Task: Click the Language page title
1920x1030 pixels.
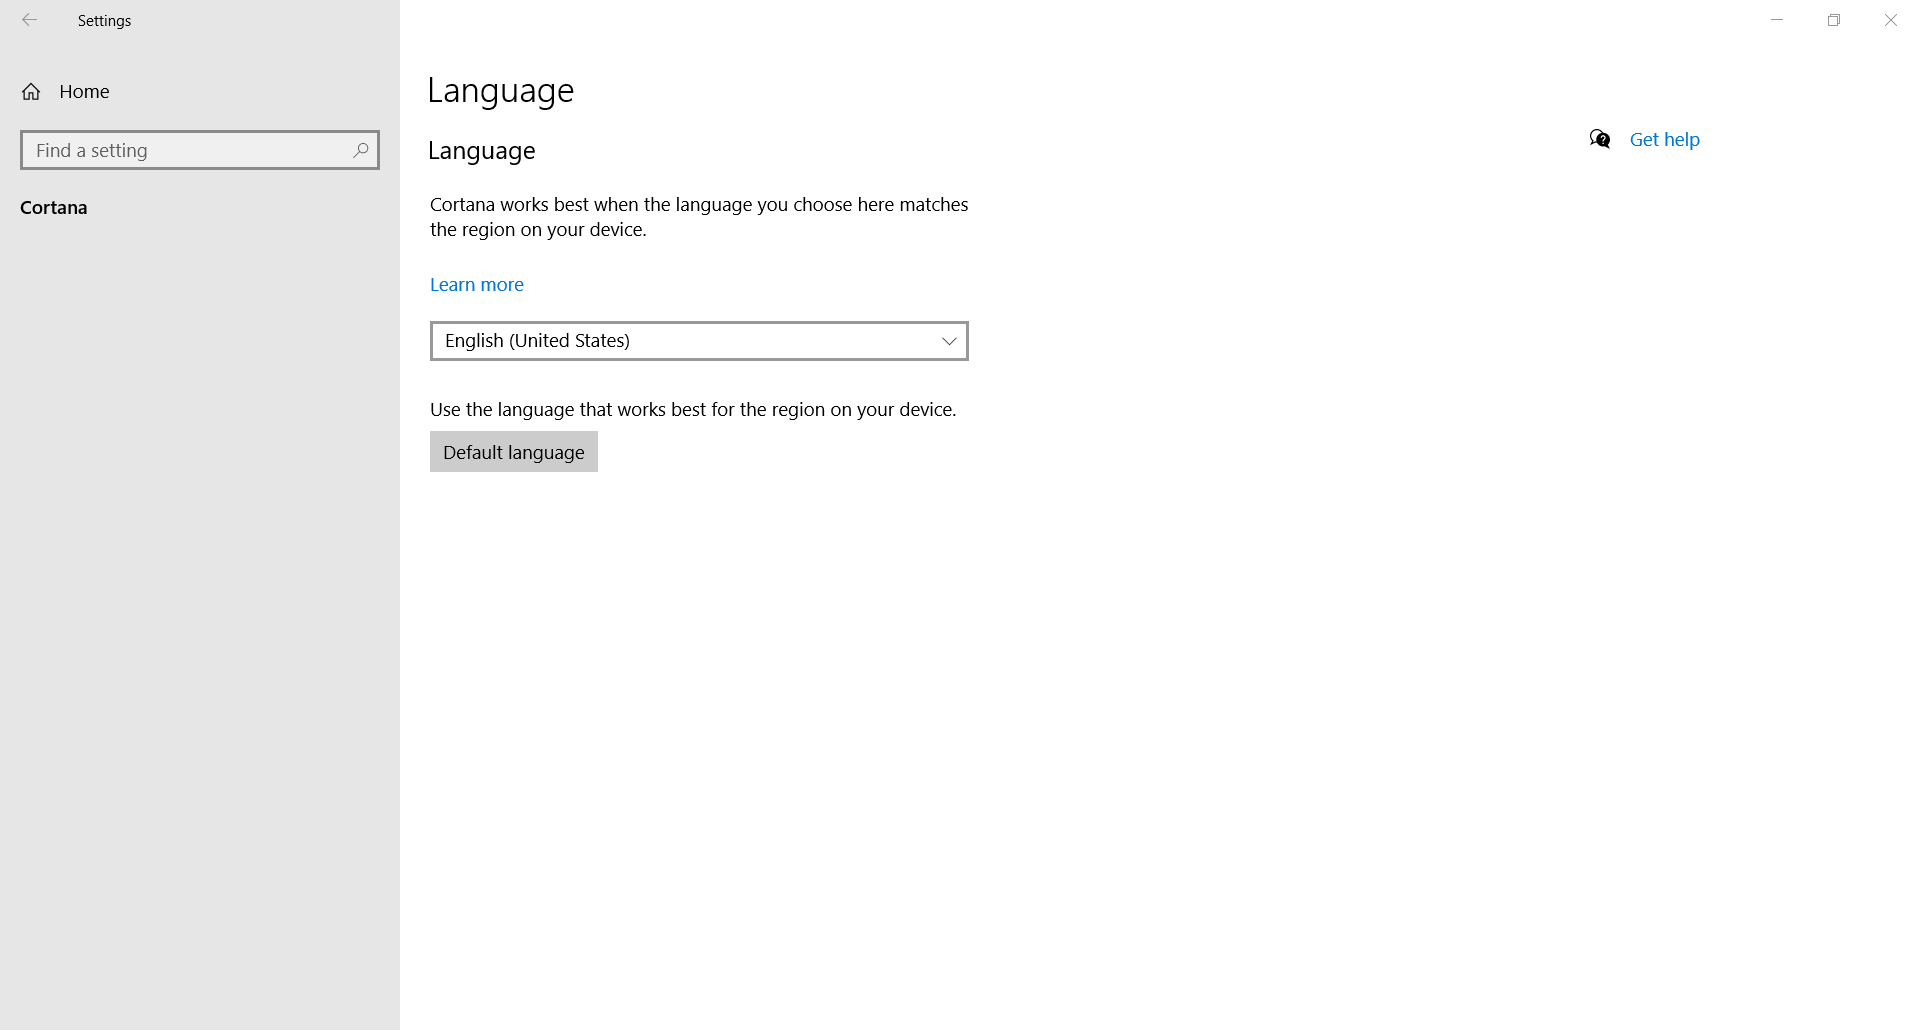Action: (501, 91)
